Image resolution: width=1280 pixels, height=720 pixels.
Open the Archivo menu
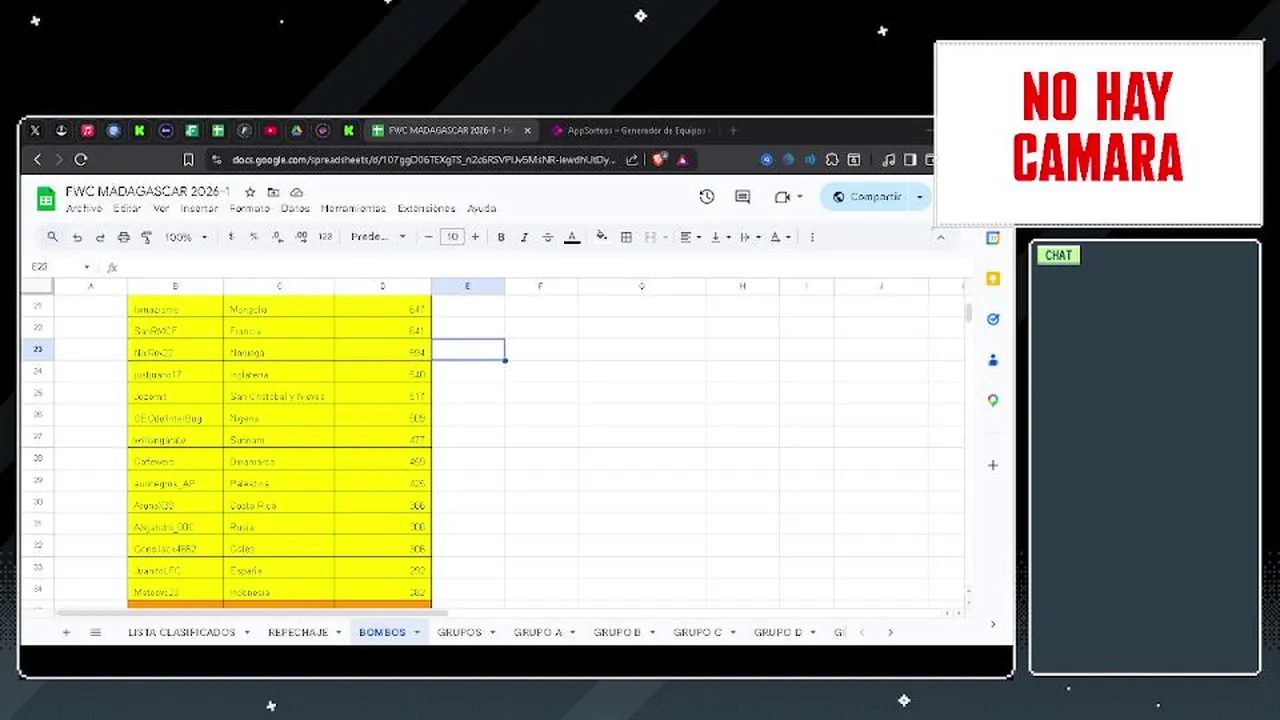[84, 208]
